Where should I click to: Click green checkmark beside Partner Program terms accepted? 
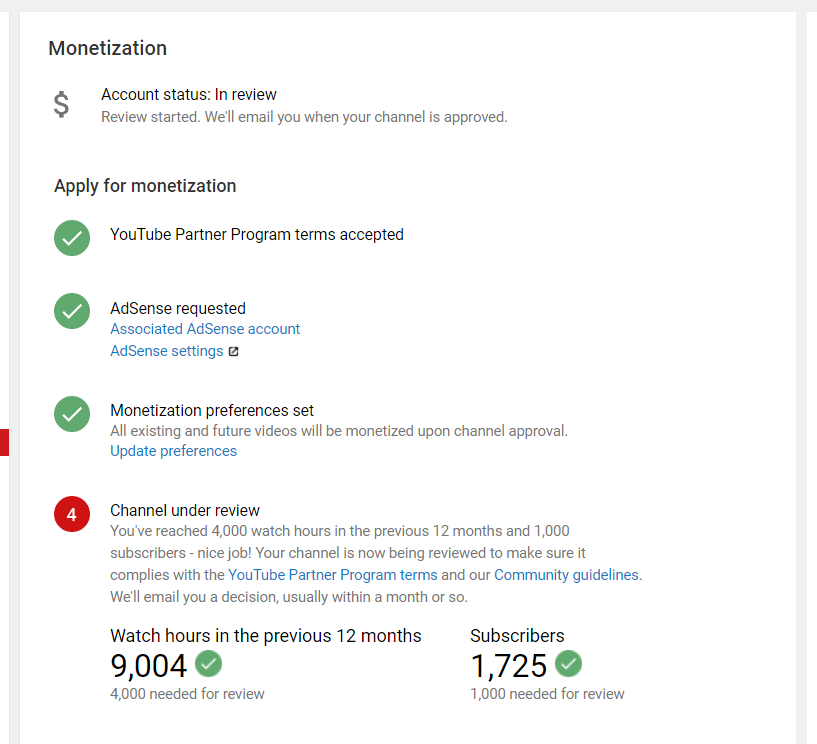[x=72, y=238]
